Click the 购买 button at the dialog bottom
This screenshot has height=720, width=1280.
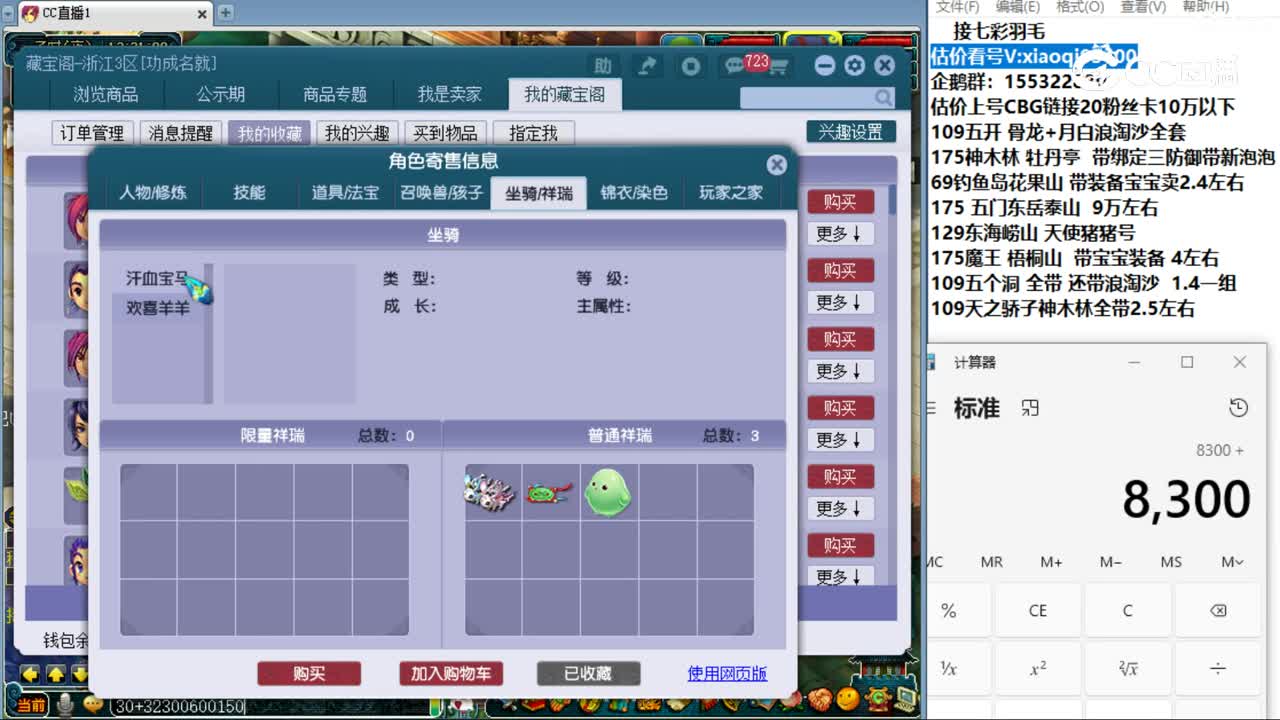coord(309,673)
